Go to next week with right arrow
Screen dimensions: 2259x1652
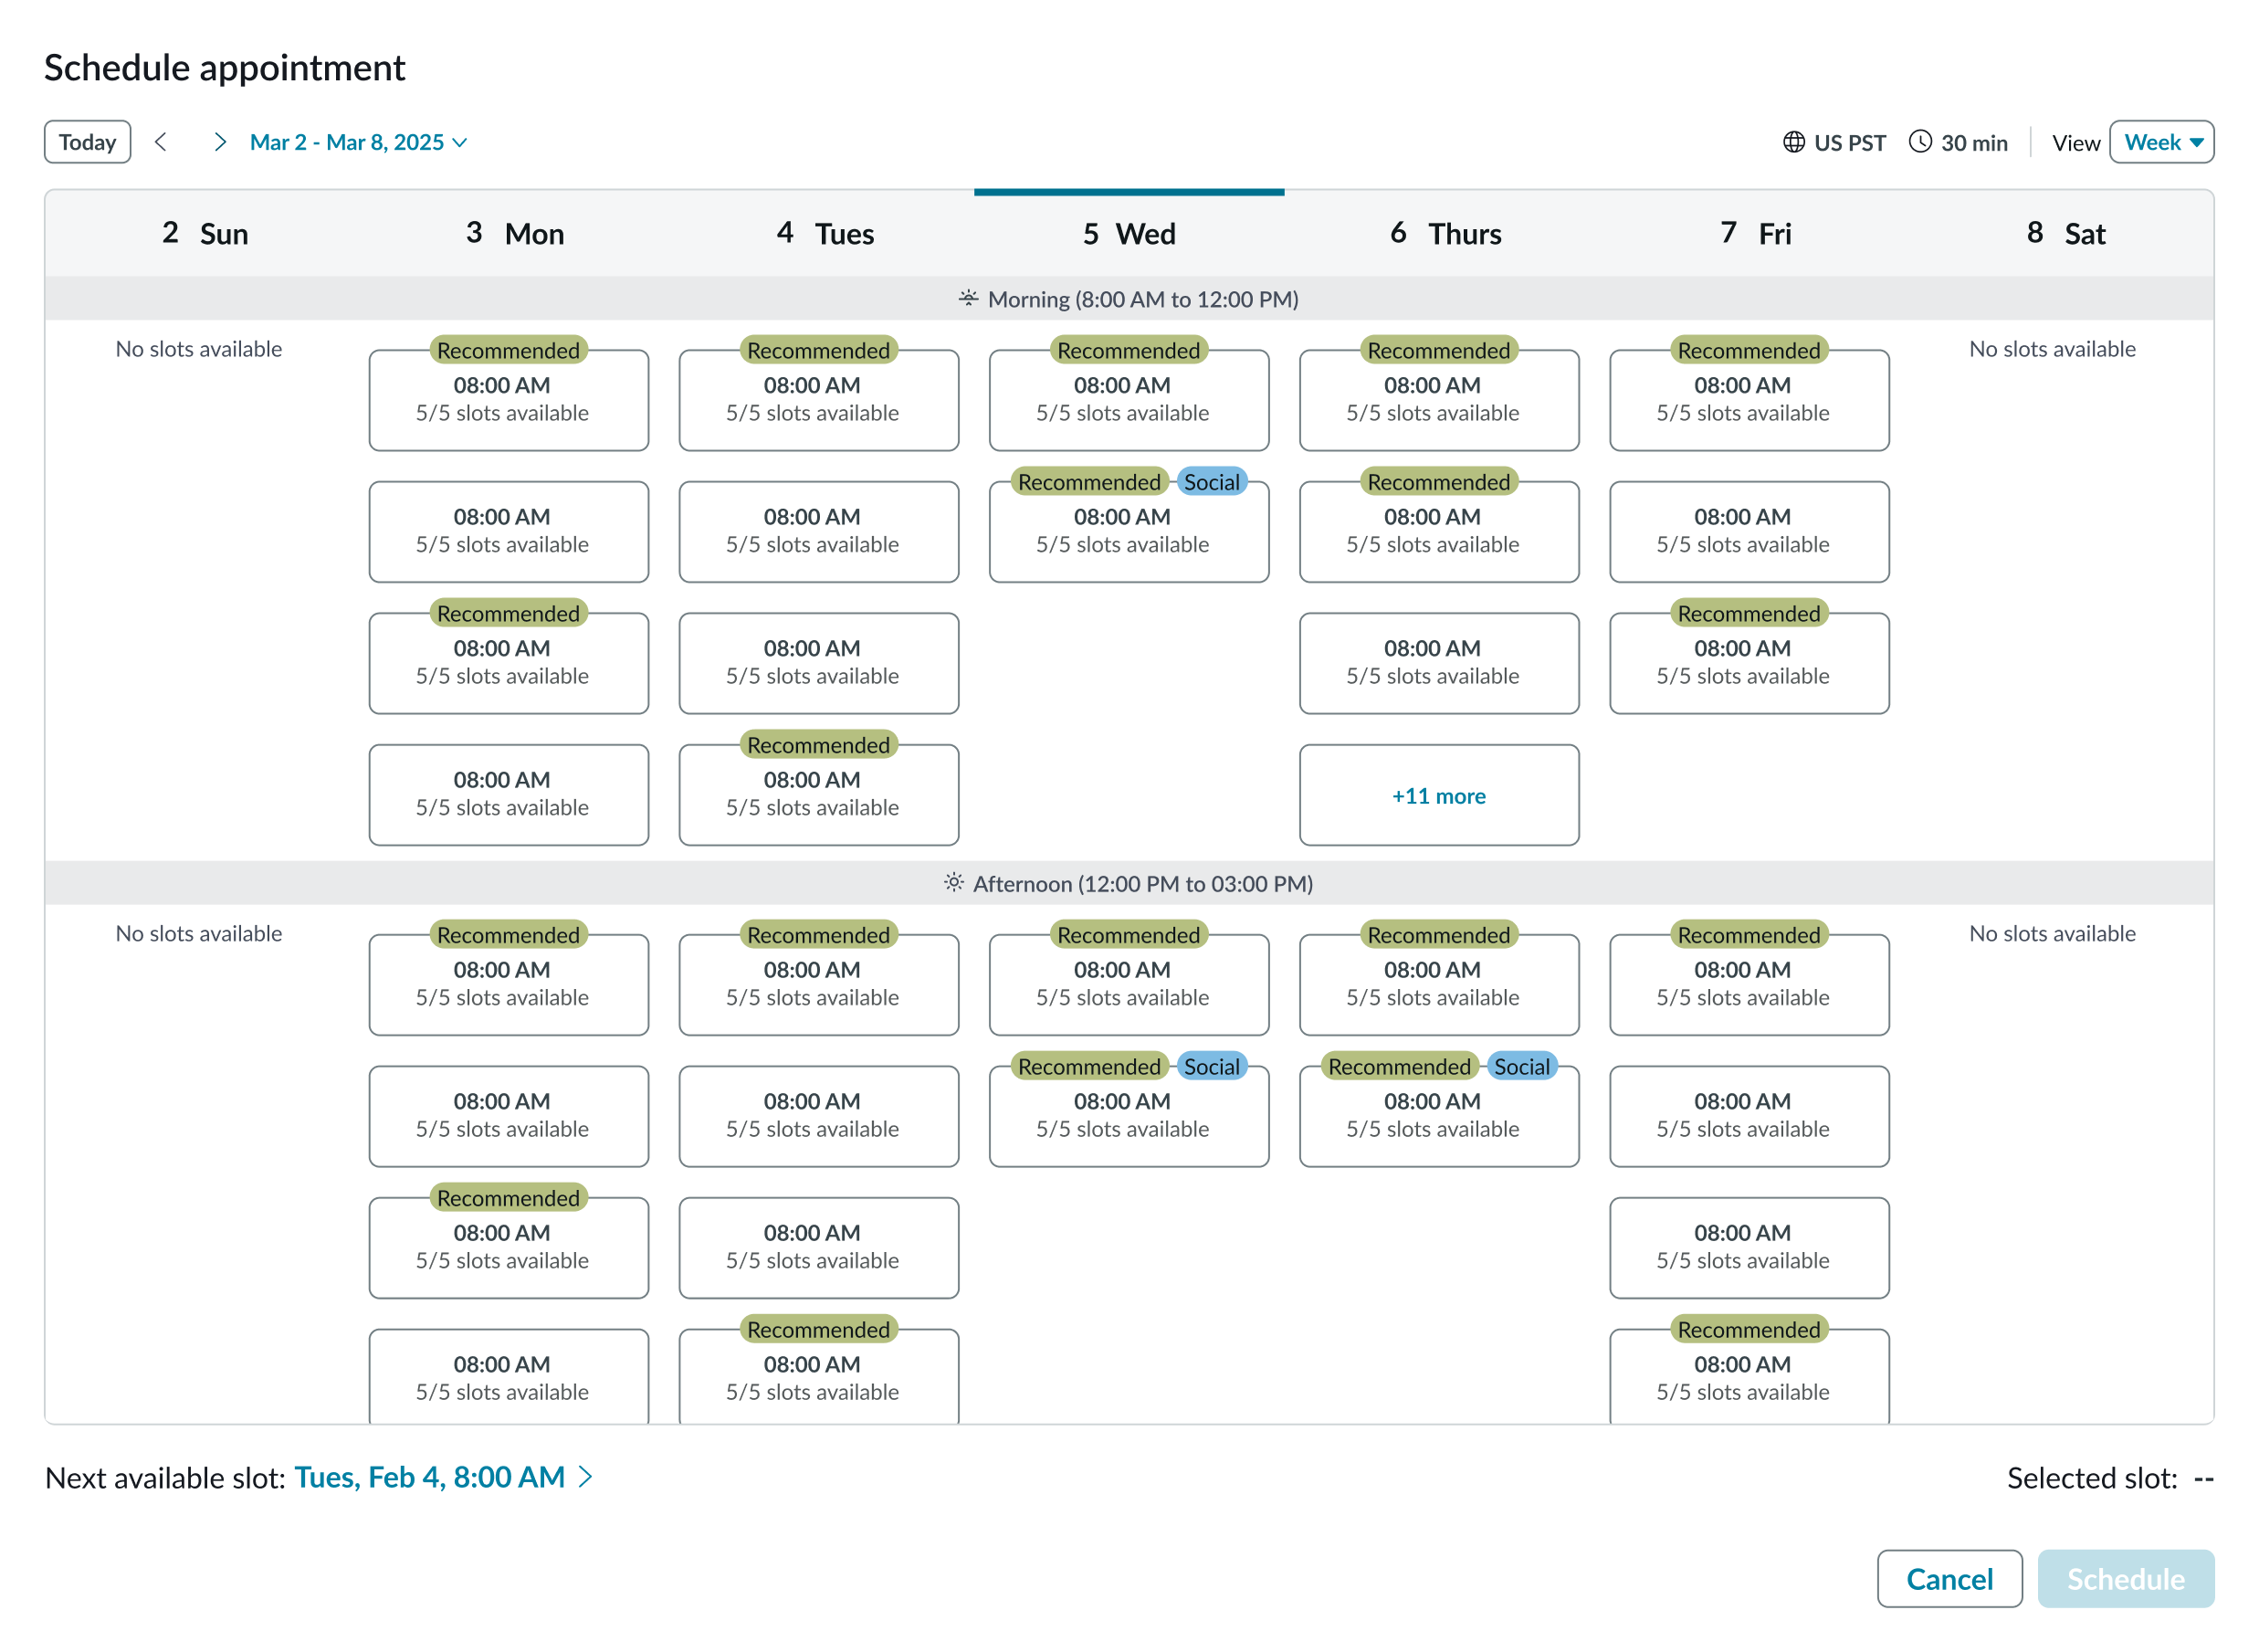point(220,142)
